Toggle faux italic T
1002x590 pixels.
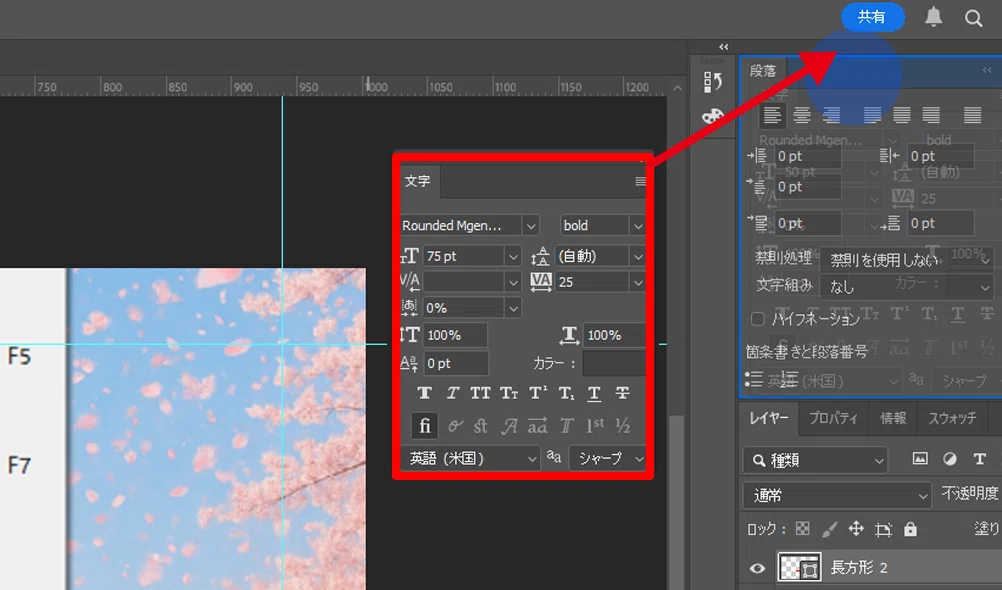pyautogui.click(x=452, y=393)
